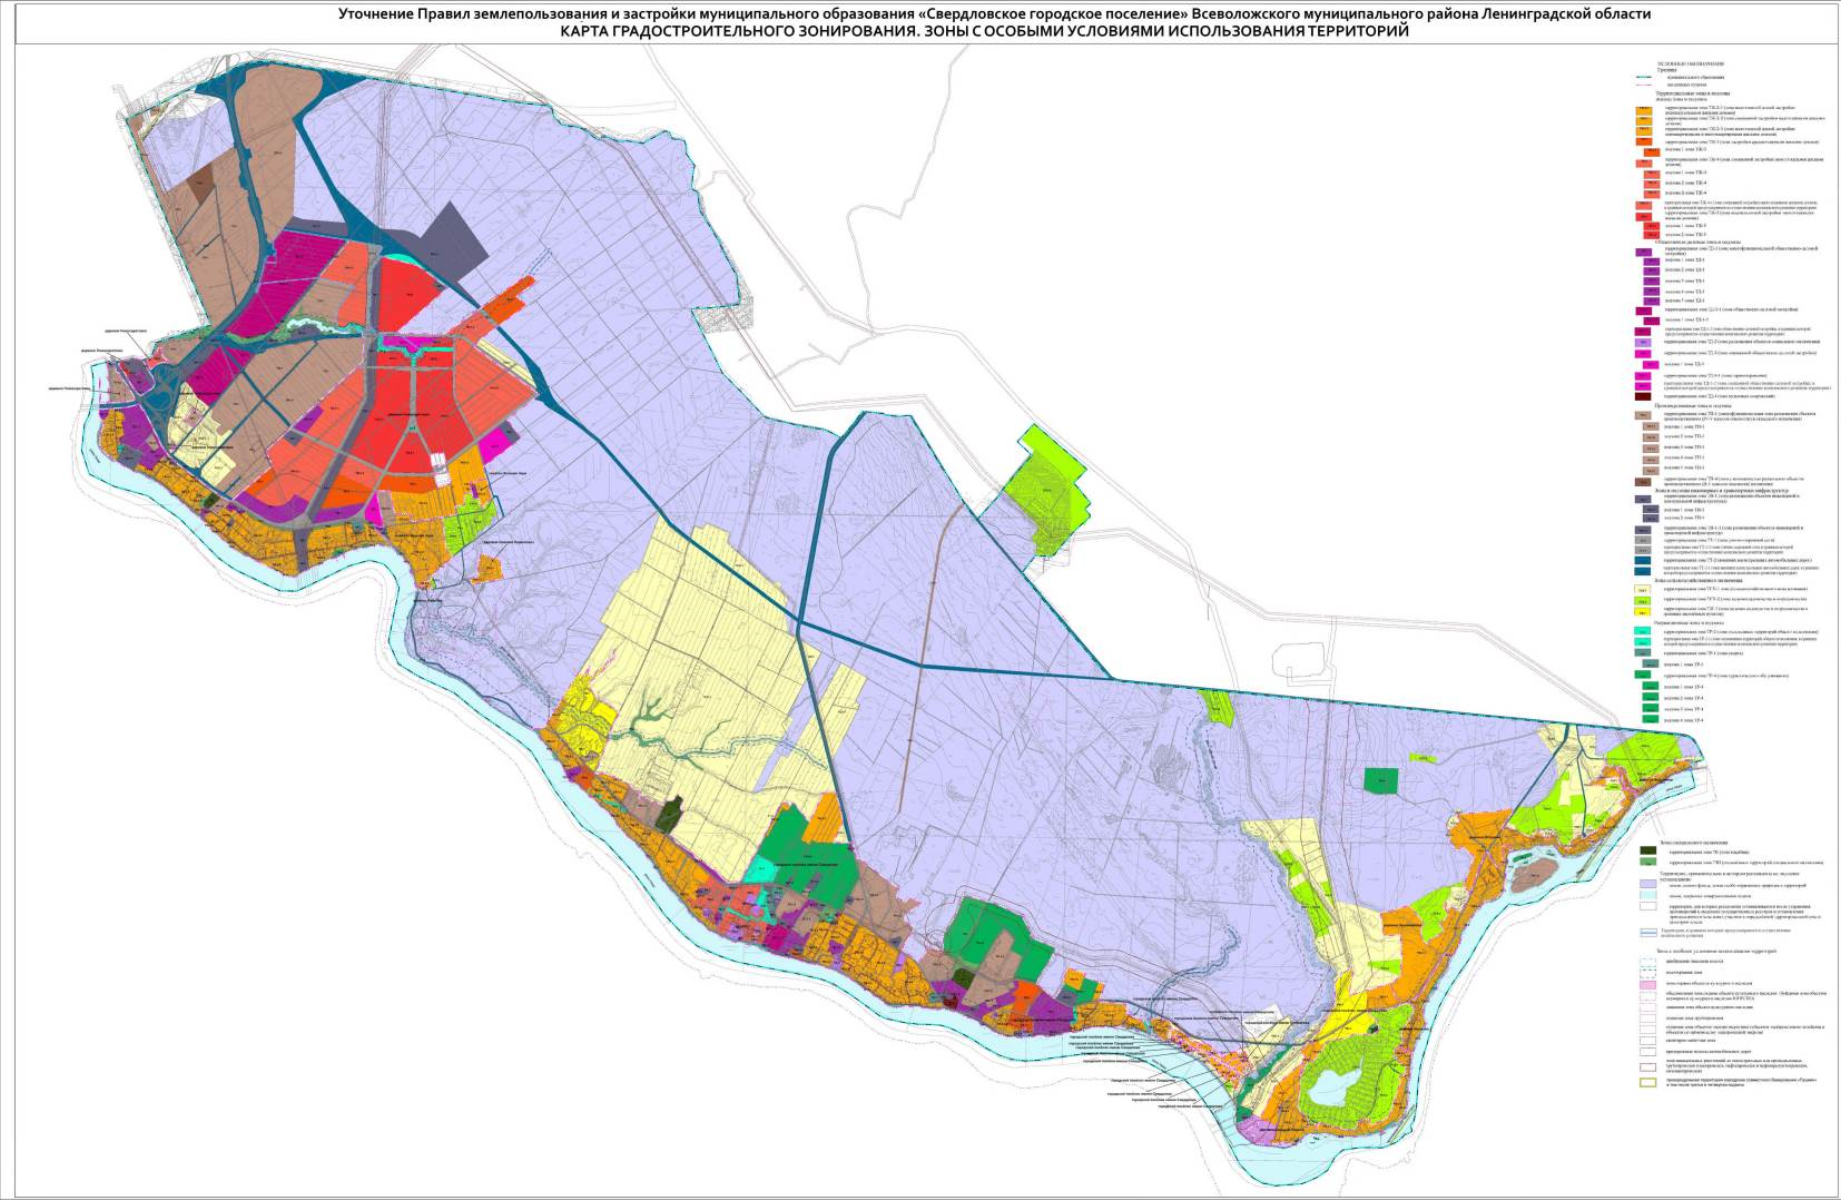The height and width of the screenshot is (1200, 1841).
Task: Click the teal road junction in the map center
Action: pos(801,623)
